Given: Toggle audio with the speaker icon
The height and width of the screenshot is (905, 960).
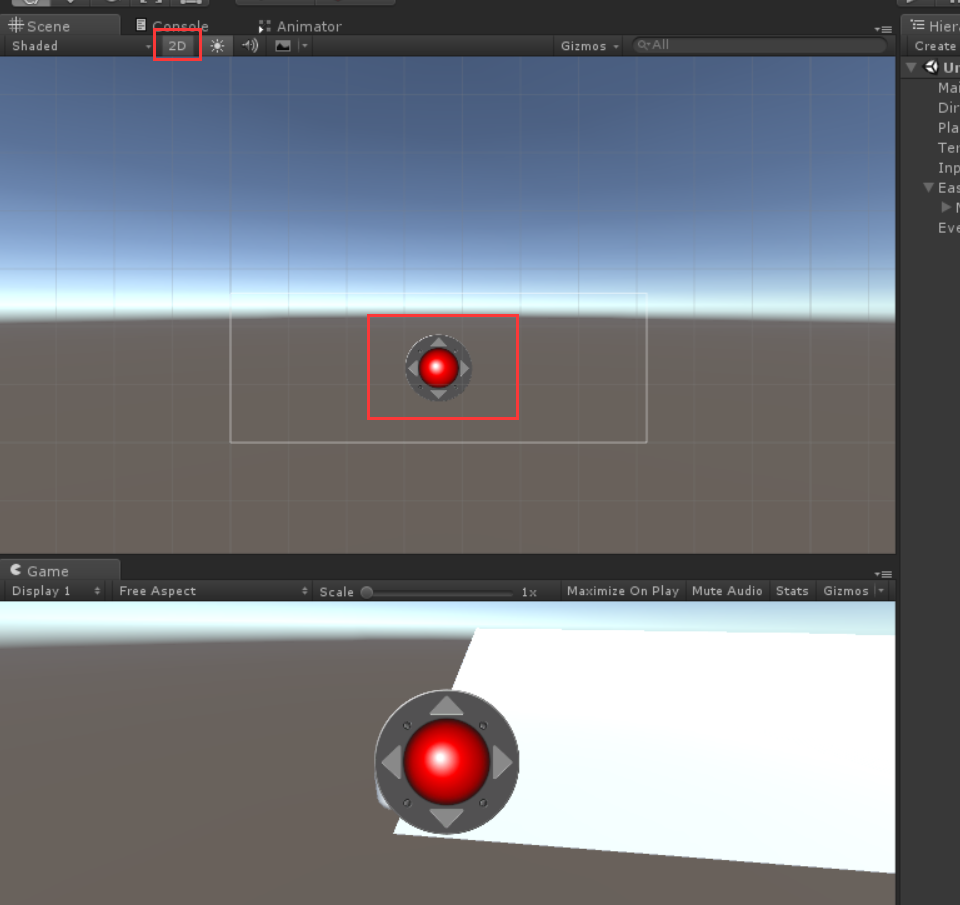Looking at the screenshot, I should click(x=248, y=45).
